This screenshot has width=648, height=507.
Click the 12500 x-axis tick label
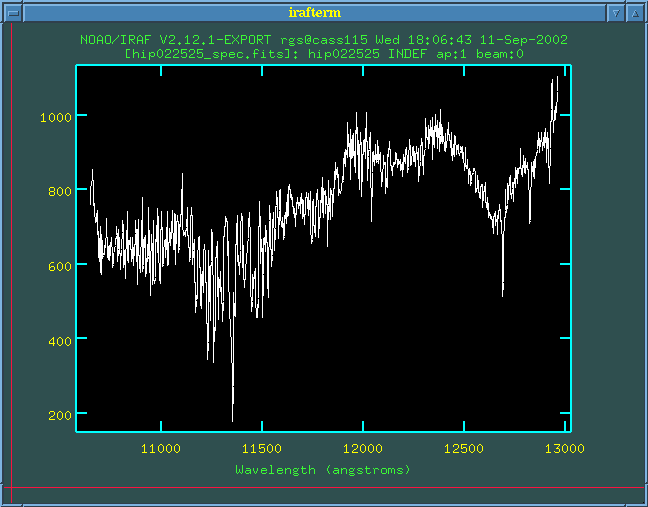[464, 448]
